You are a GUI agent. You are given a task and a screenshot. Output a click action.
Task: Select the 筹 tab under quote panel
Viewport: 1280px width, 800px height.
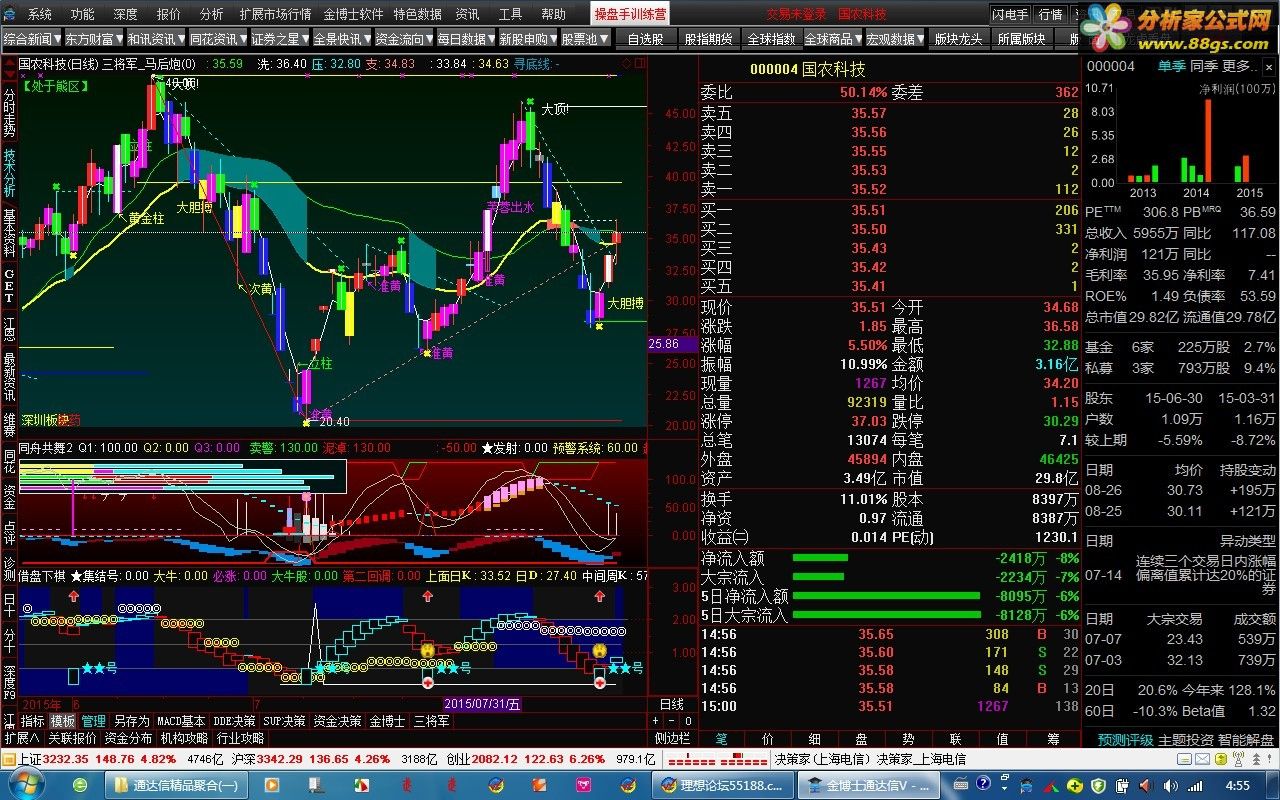point(1053,739)
